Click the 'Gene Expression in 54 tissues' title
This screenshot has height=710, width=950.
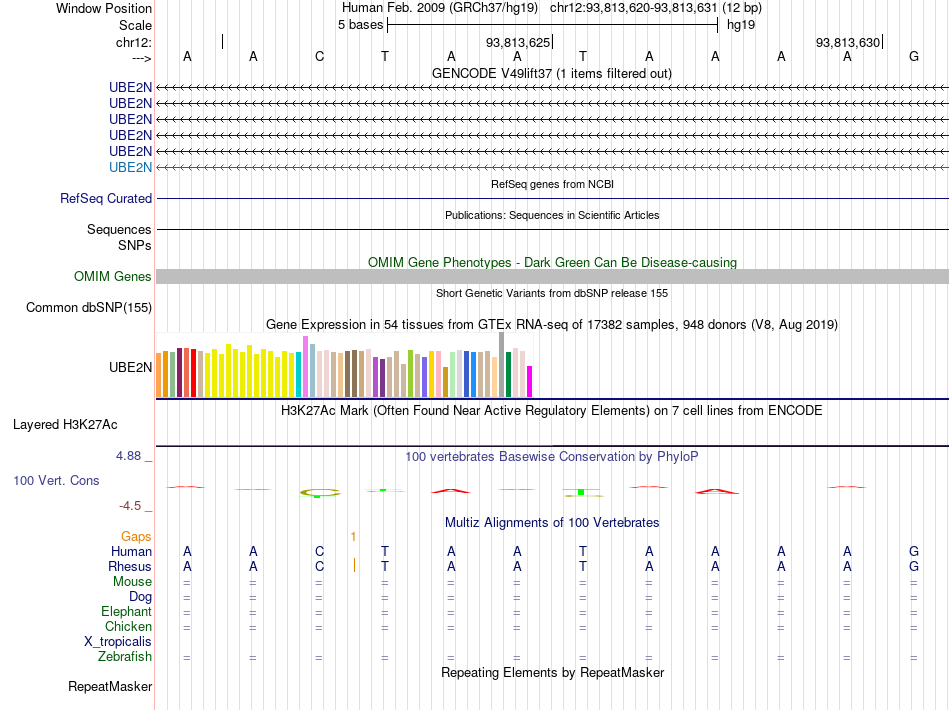552,325
